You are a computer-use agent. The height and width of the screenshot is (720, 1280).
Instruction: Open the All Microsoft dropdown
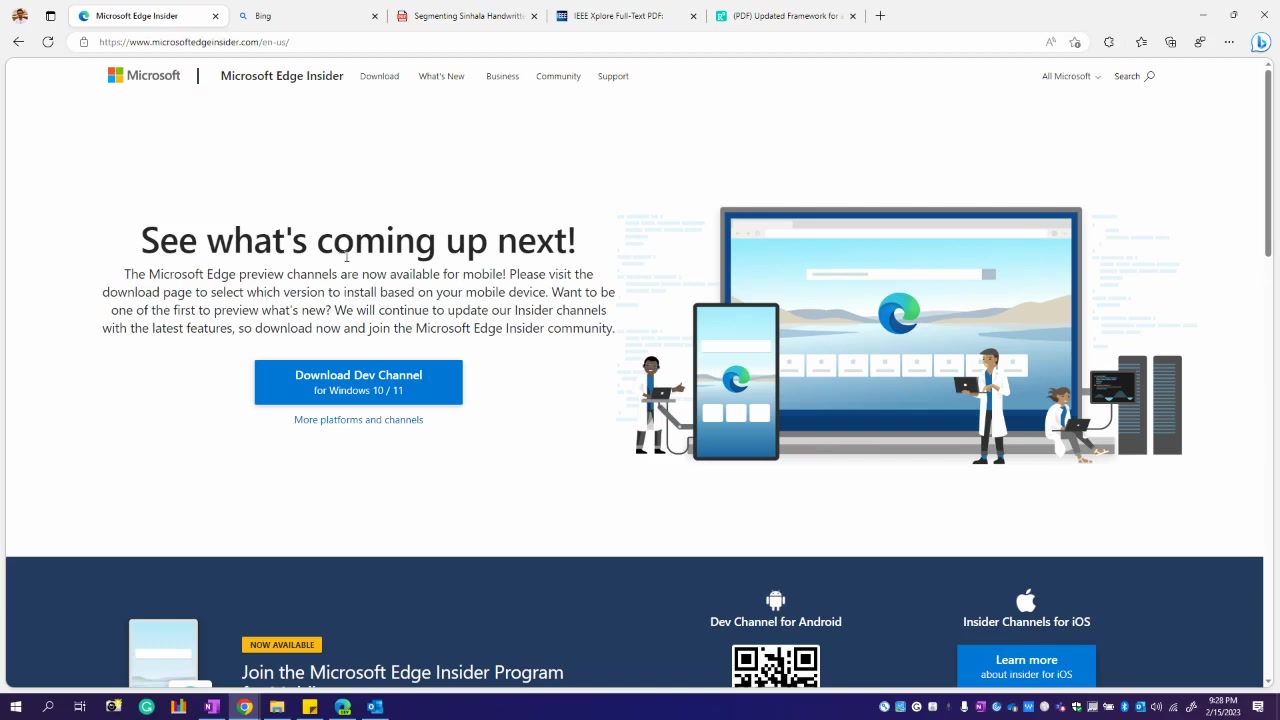[x=1069, y=75]
